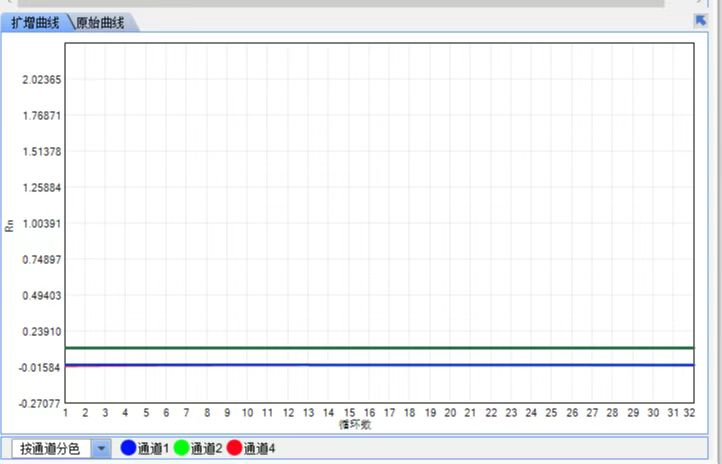Screen dimensions: 722x464
Task: Click the -0.27077 y-axis value
Action: (x=40, y=404)
